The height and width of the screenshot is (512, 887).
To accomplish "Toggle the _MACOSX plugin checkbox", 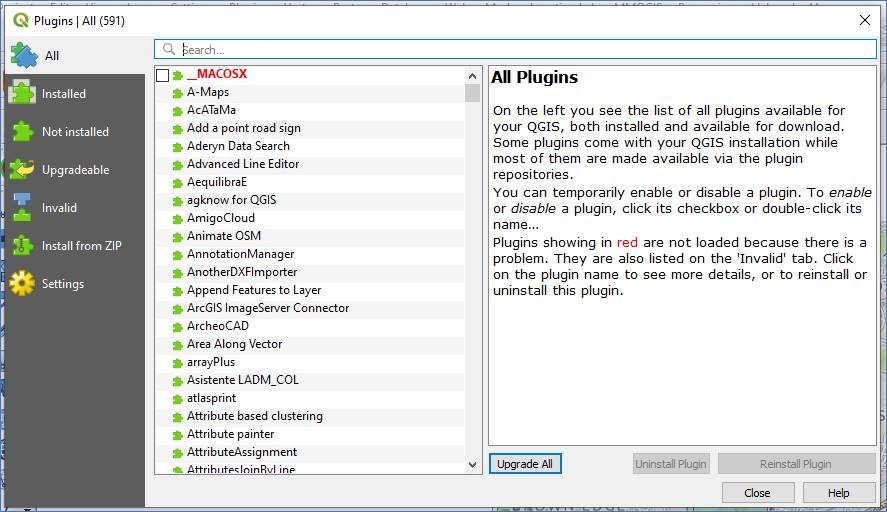I will pos(162,75).
